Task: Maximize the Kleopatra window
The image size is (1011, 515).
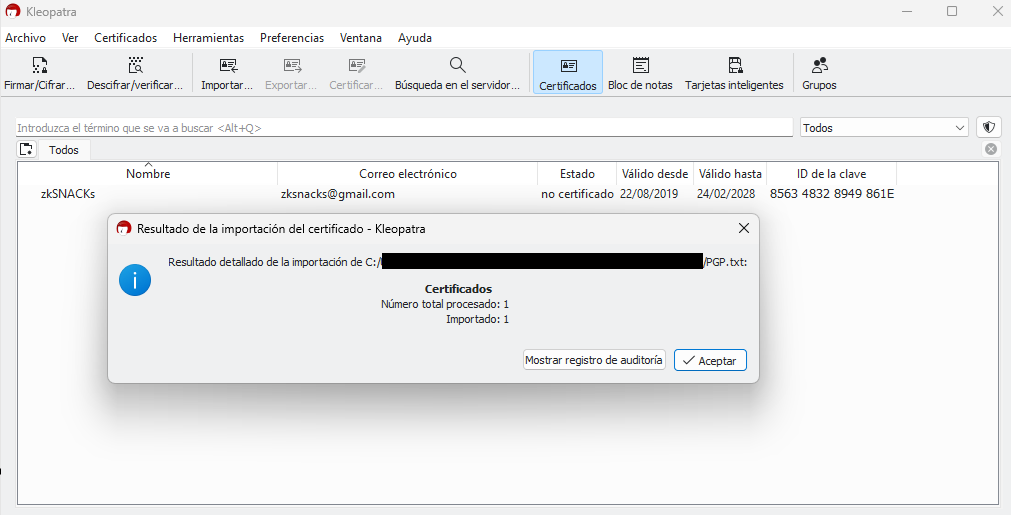Action: tap(952, 12)
